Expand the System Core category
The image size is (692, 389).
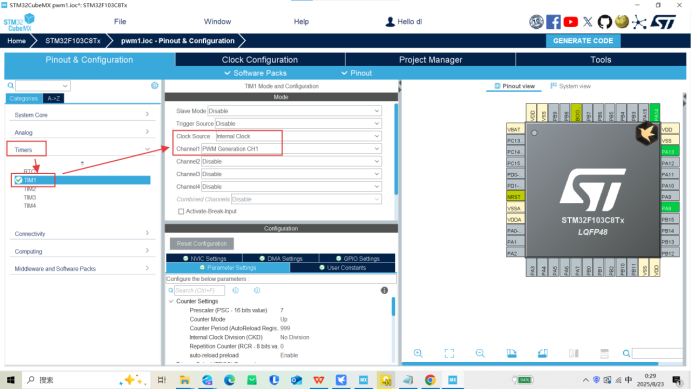(x=82, y=115)
